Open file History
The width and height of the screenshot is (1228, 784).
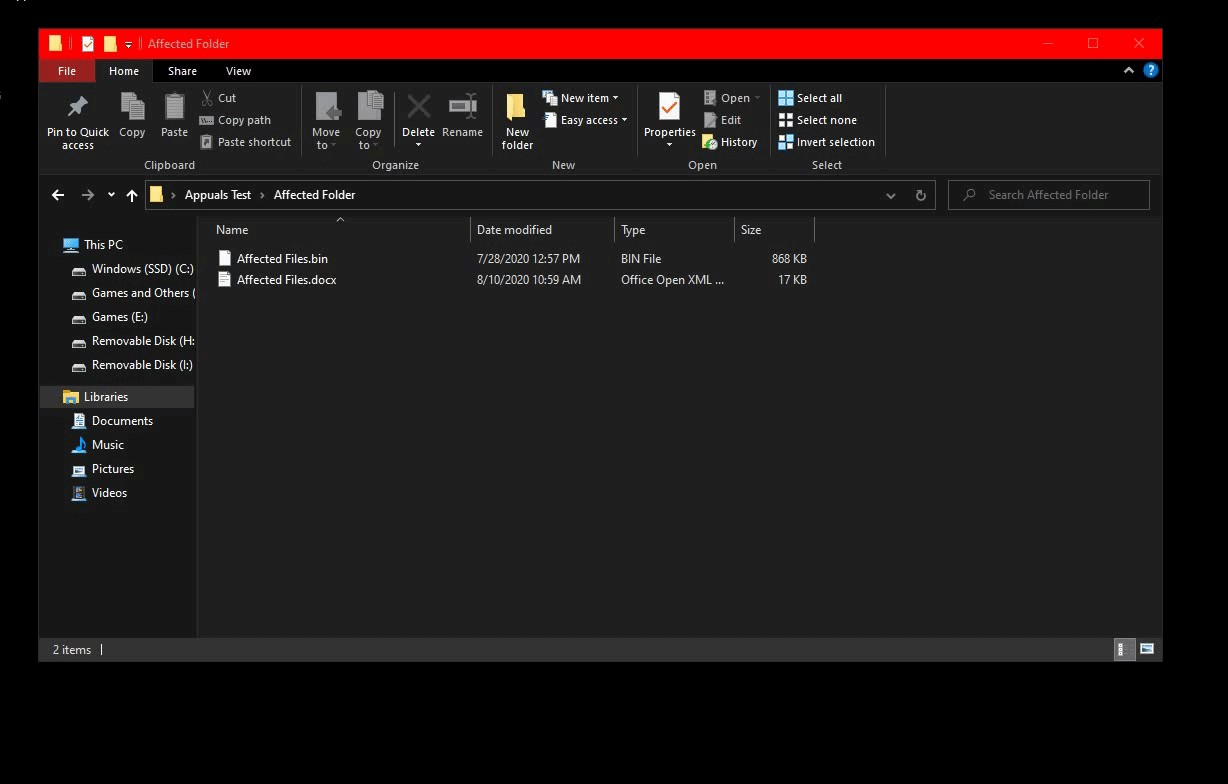tap(730, 142)
